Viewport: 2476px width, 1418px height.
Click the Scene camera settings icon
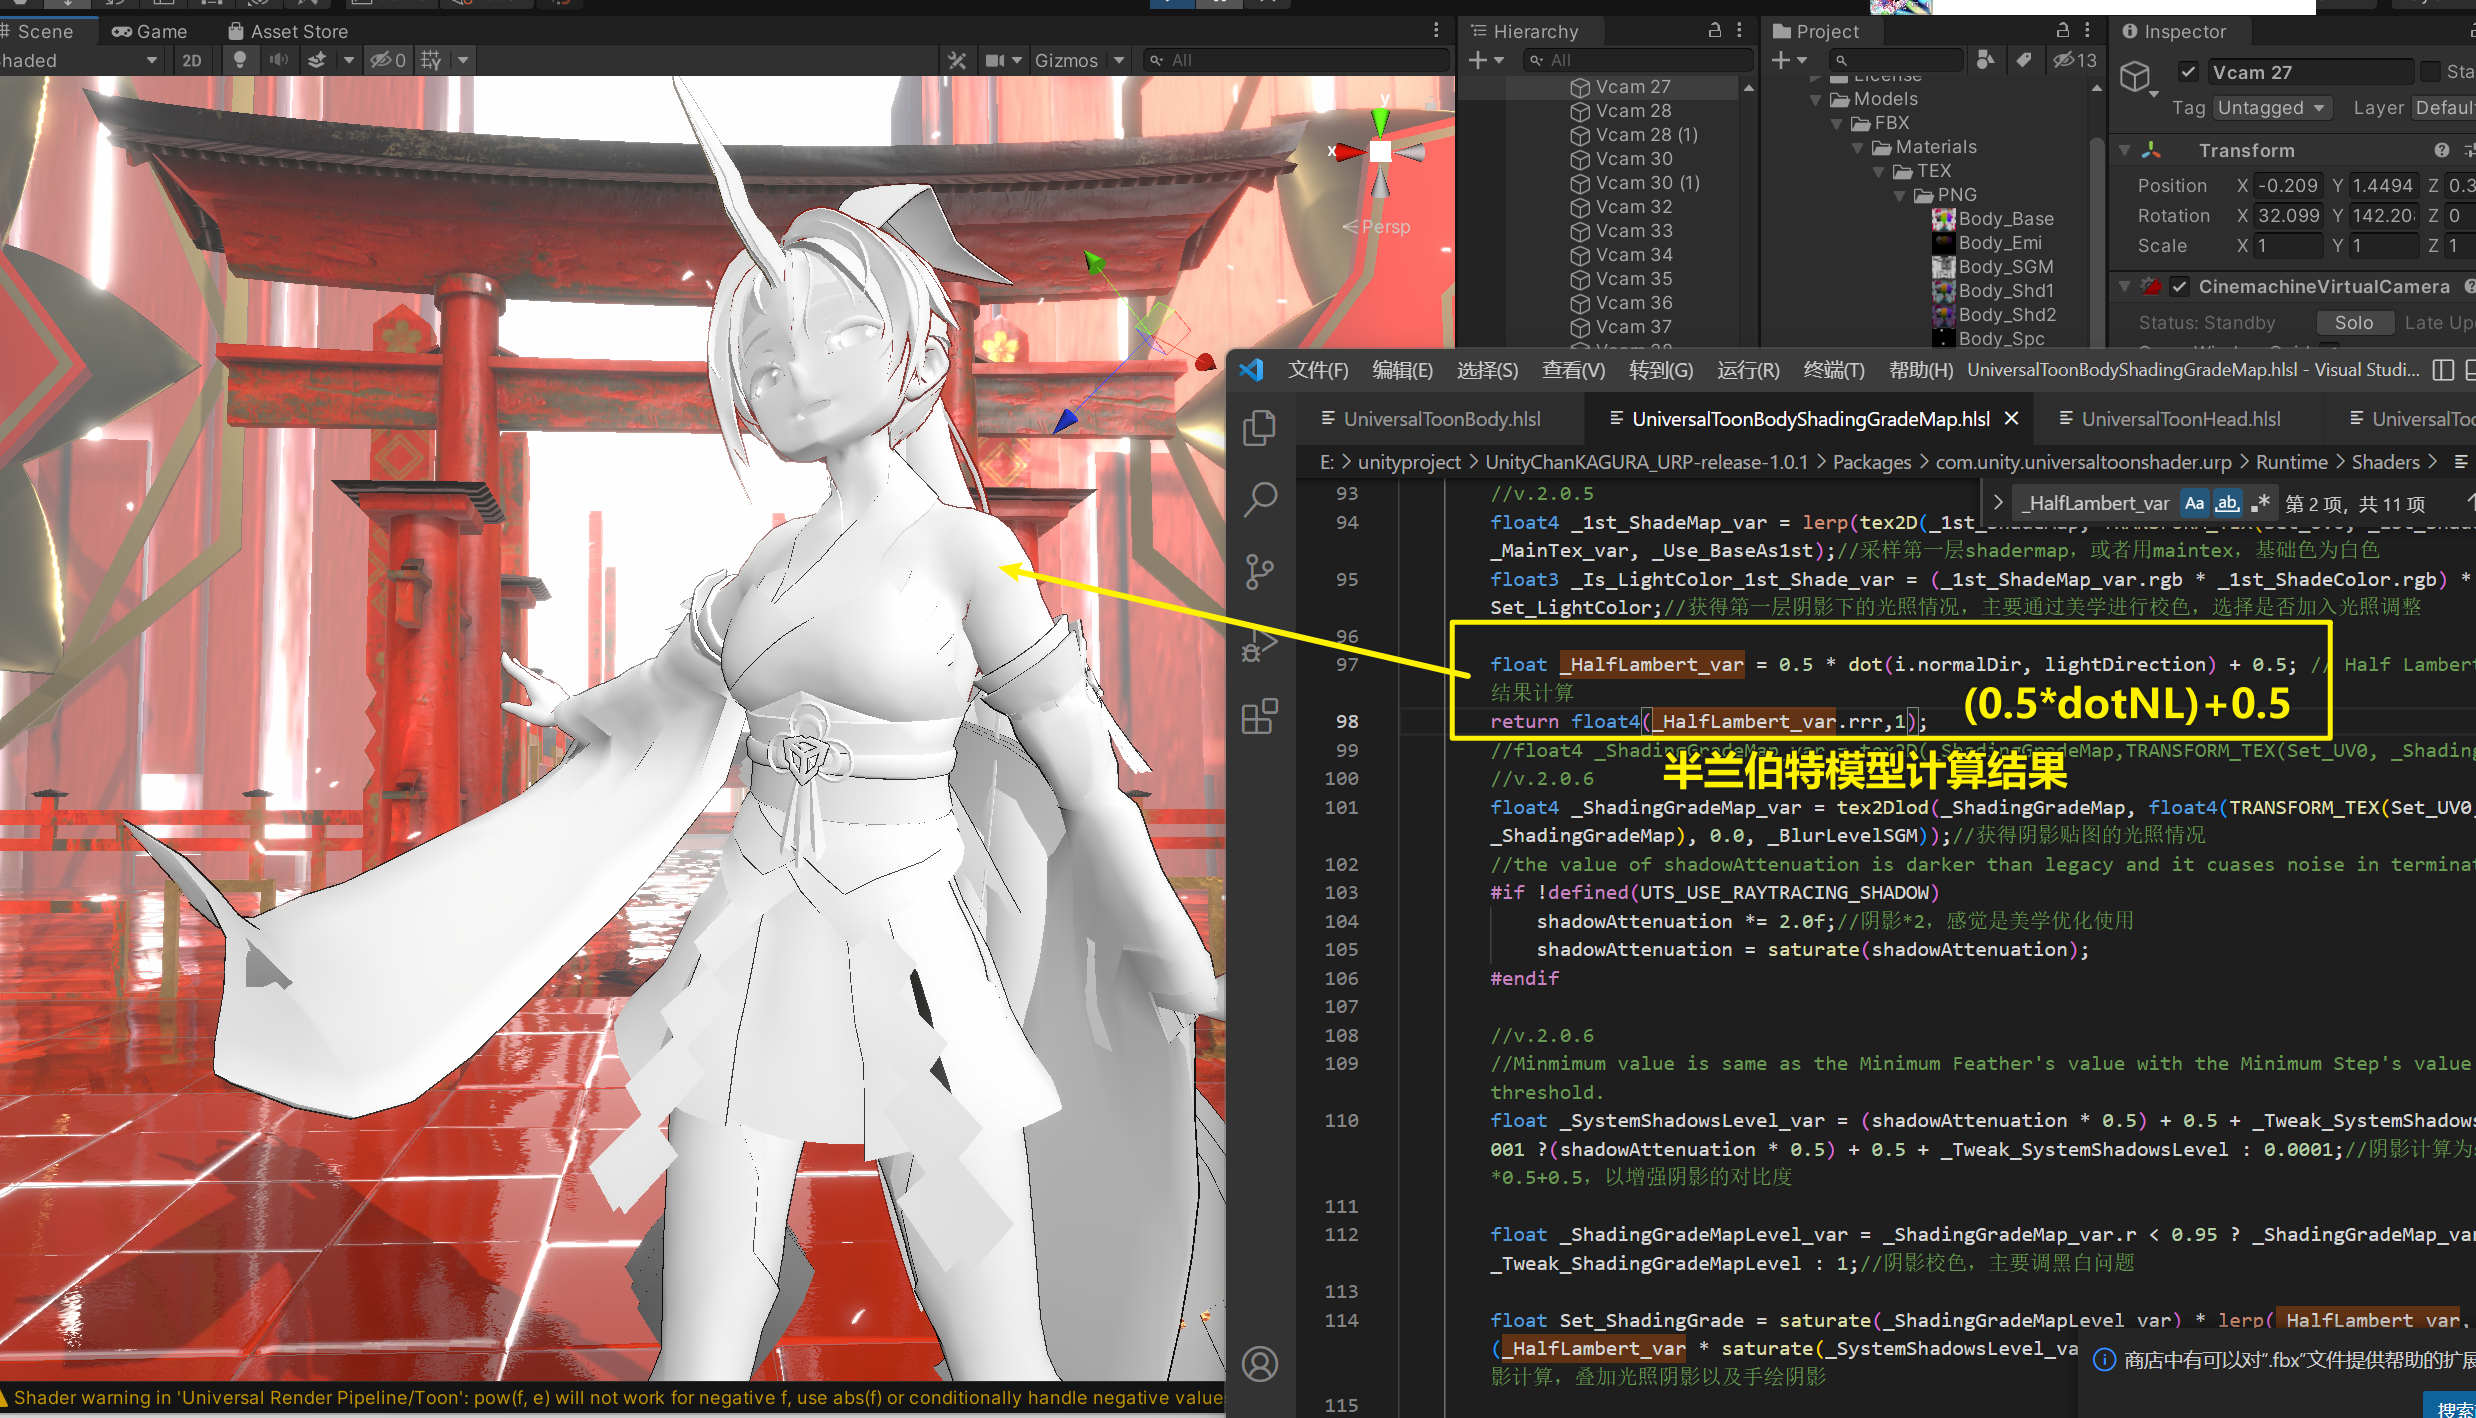pyautogui.click(x=996, y=60)
